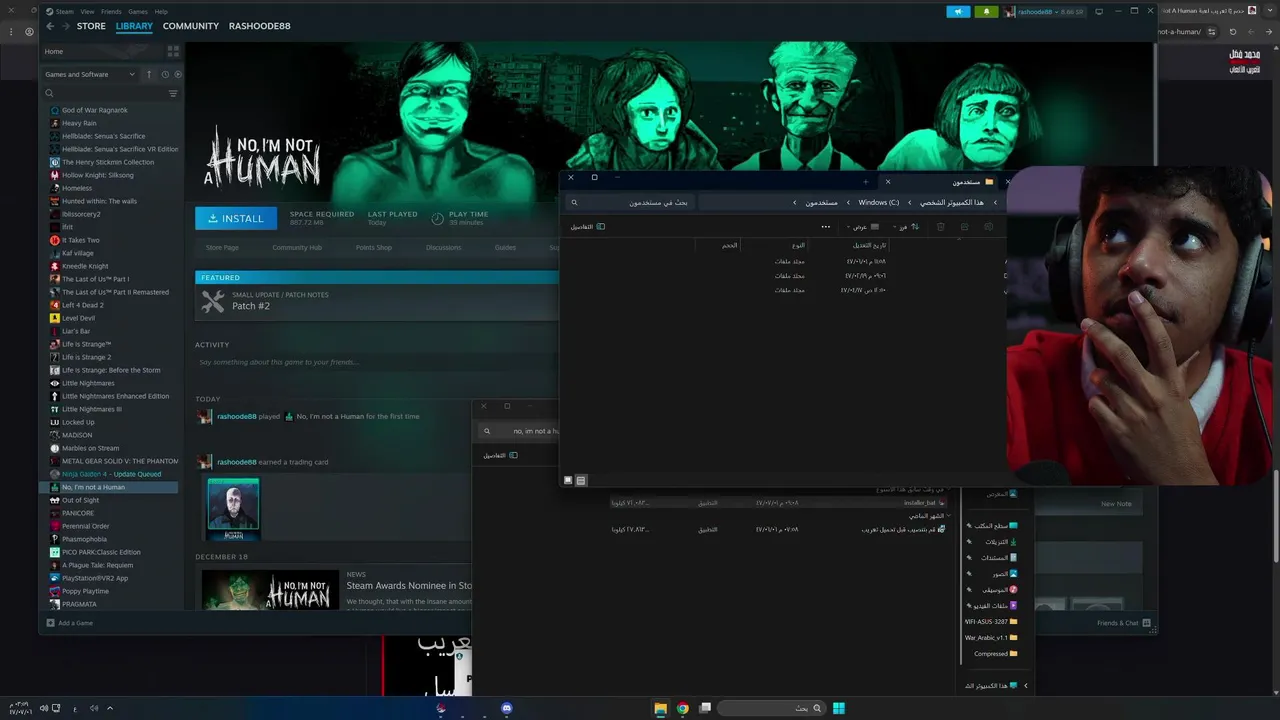Open the library advanced filters icon
Viewport: 1280px width, 720px height.
[x=173, y=93]
